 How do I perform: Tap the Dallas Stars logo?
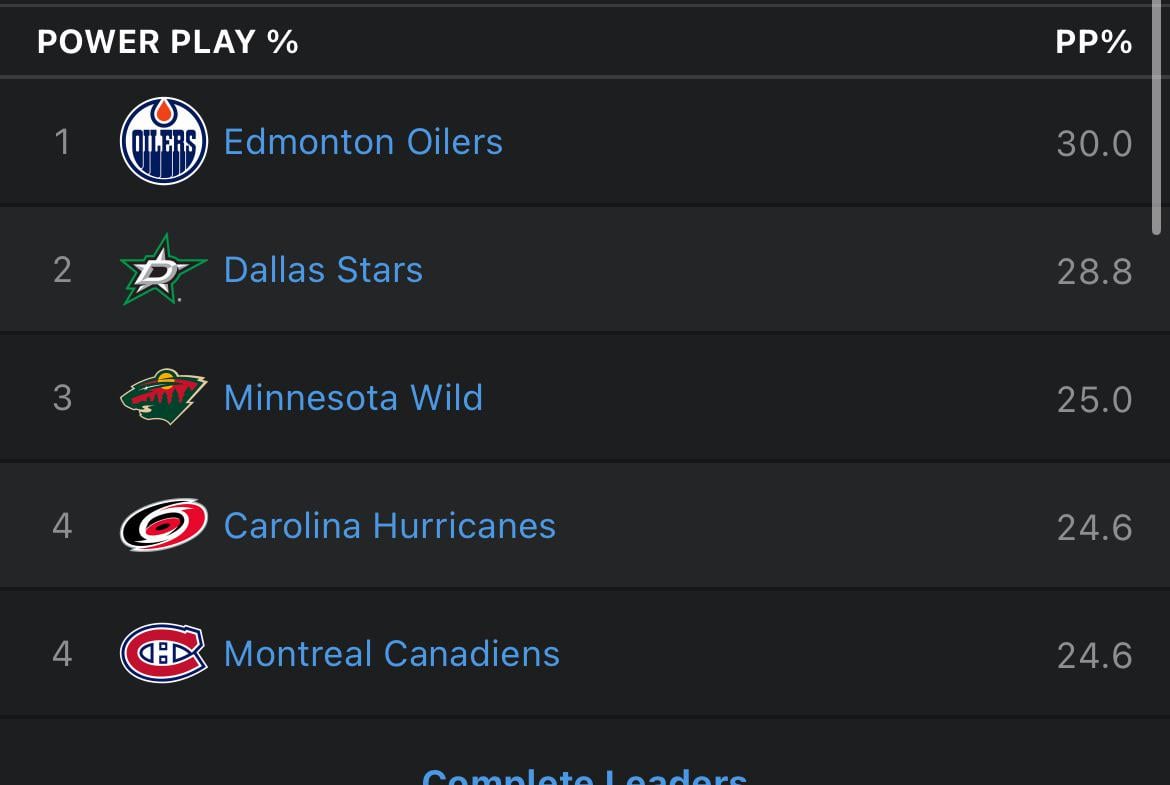coord(164,269)
